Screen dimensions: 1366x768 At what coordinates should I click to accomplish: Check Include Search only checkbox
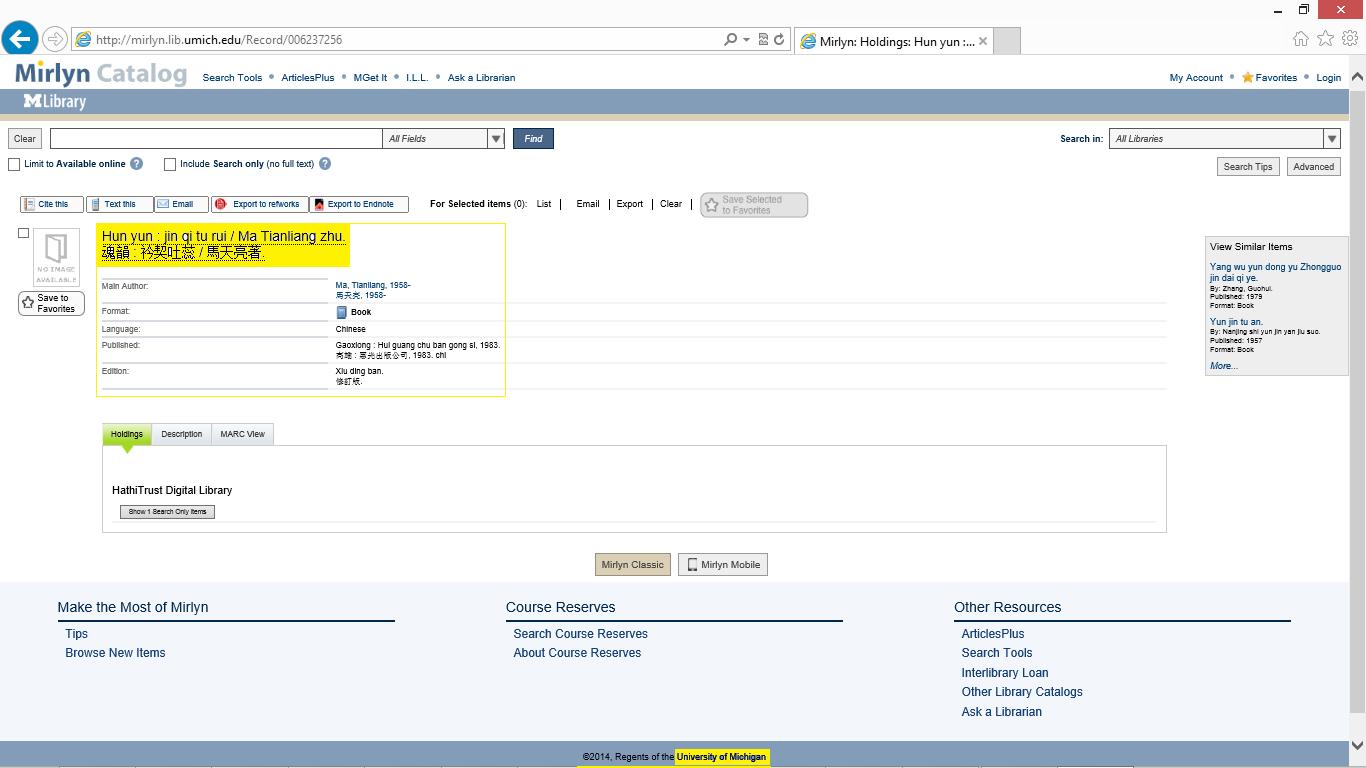pyautogui.click(x=170, y=164)
